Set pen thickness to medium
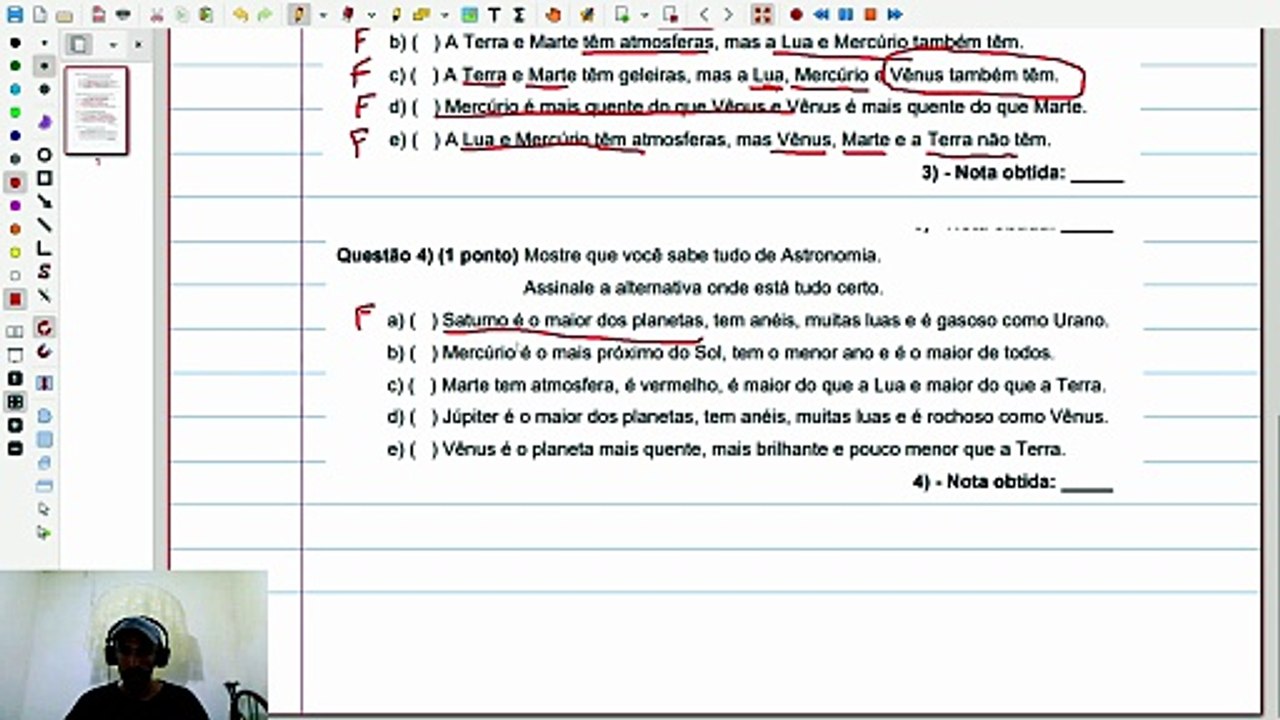This screenshot has width=1280, height=720. pos(45,65)
